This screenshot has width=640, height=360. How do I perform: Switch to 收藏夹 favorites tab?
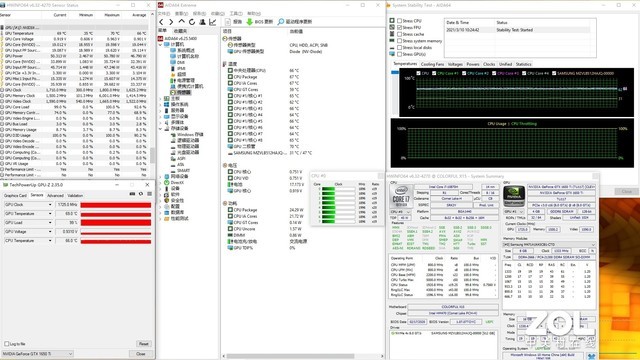point(180,31)
